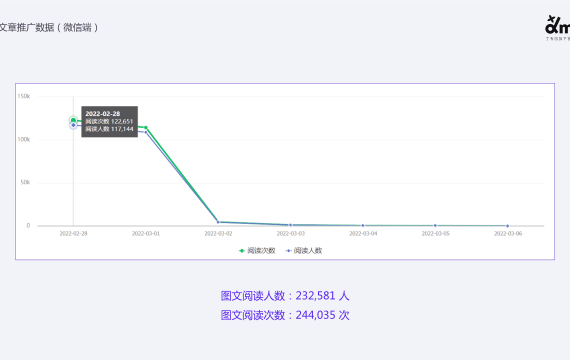
Task: Click the 图文阅读次数 244,035 text
Action: (x=285, y=315)
